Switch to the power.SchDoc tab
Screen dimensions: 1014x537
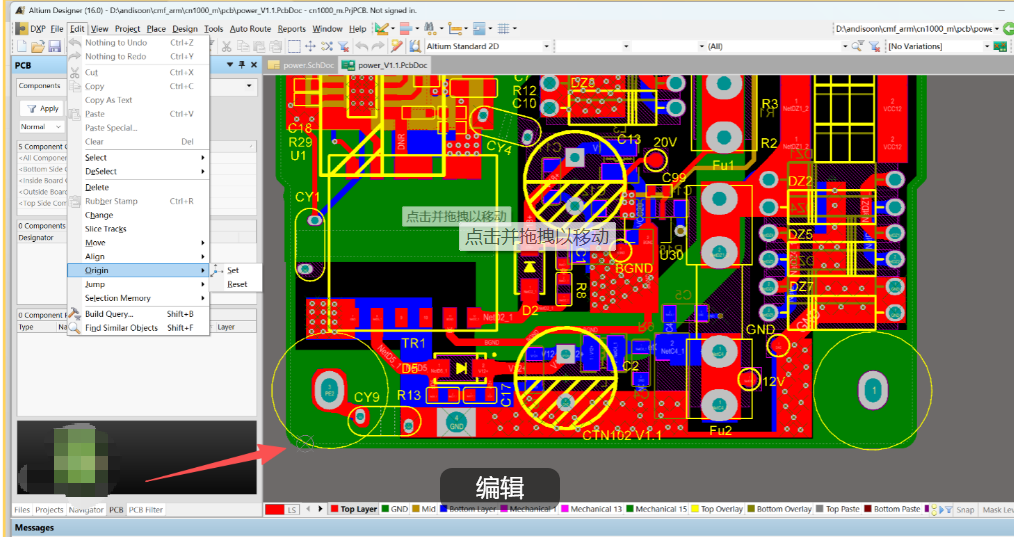(x=301, y=65)
